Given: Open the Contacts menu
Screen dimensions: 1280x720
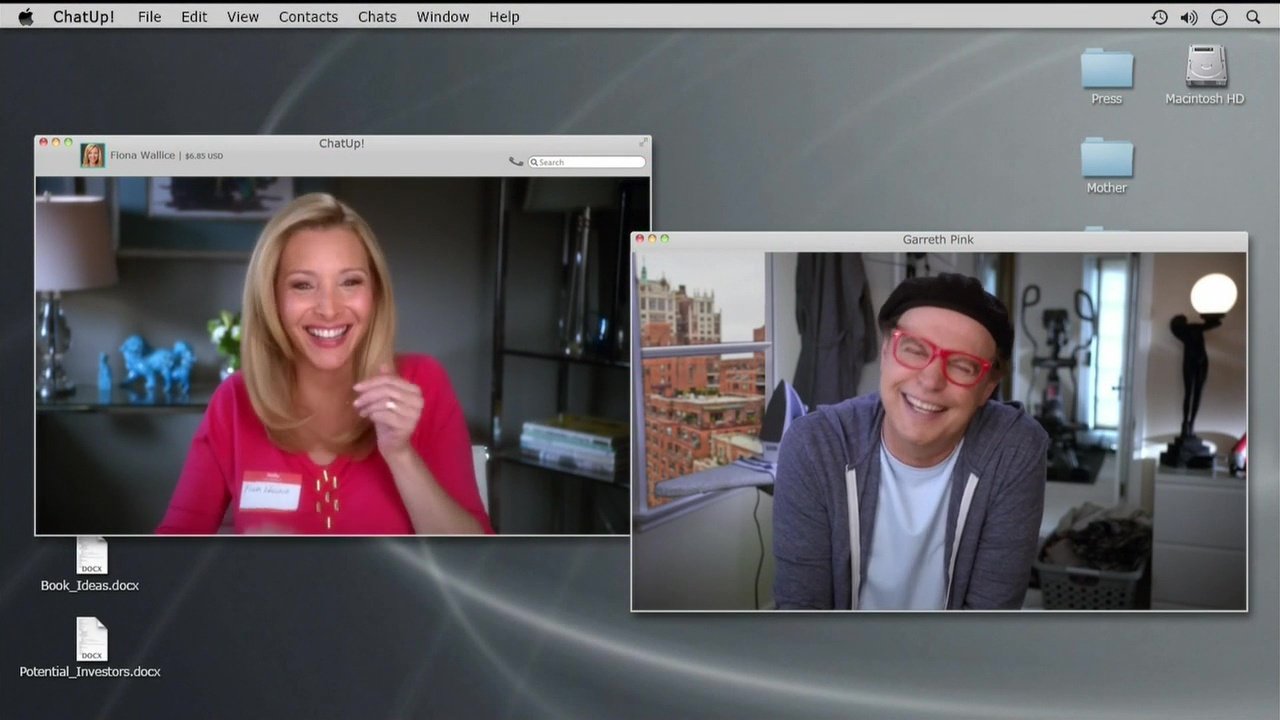Looking at the screenshot, I should [x=308, y=17].
